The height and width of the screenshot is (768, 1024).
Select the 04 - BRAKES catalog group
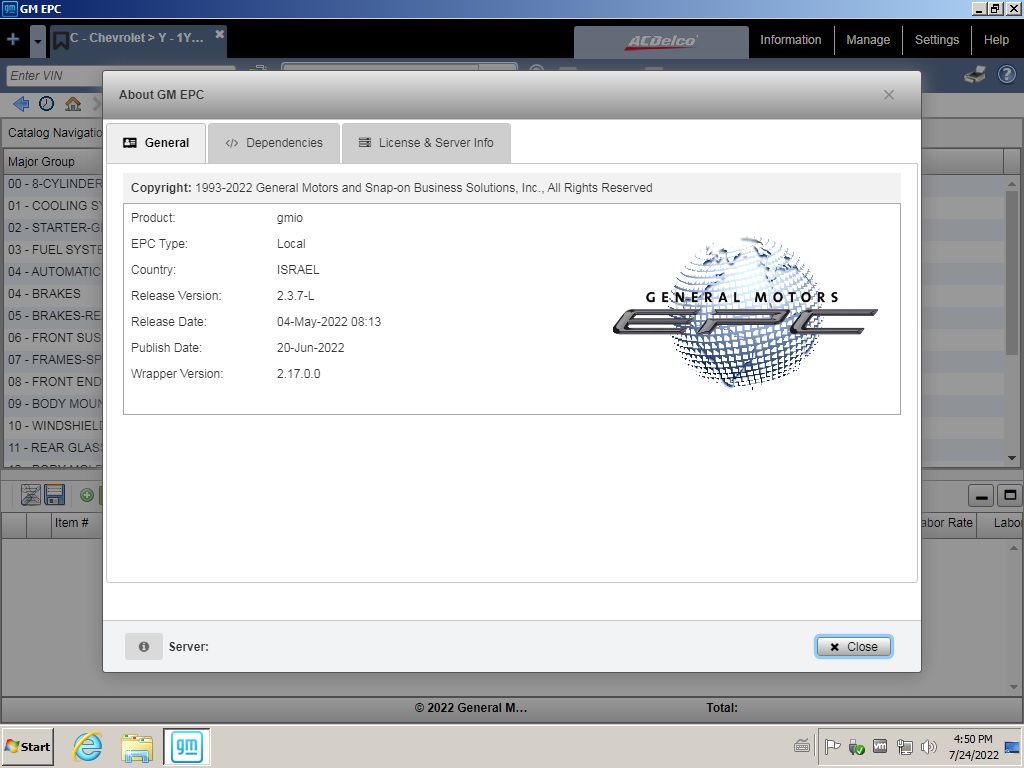click(47, 293)
